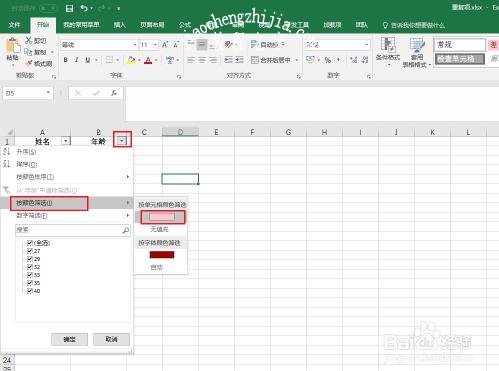Toggle the Select All checkbox in filter list
Viewport: 499px width, 371px height.
click(x=30, y=243)
